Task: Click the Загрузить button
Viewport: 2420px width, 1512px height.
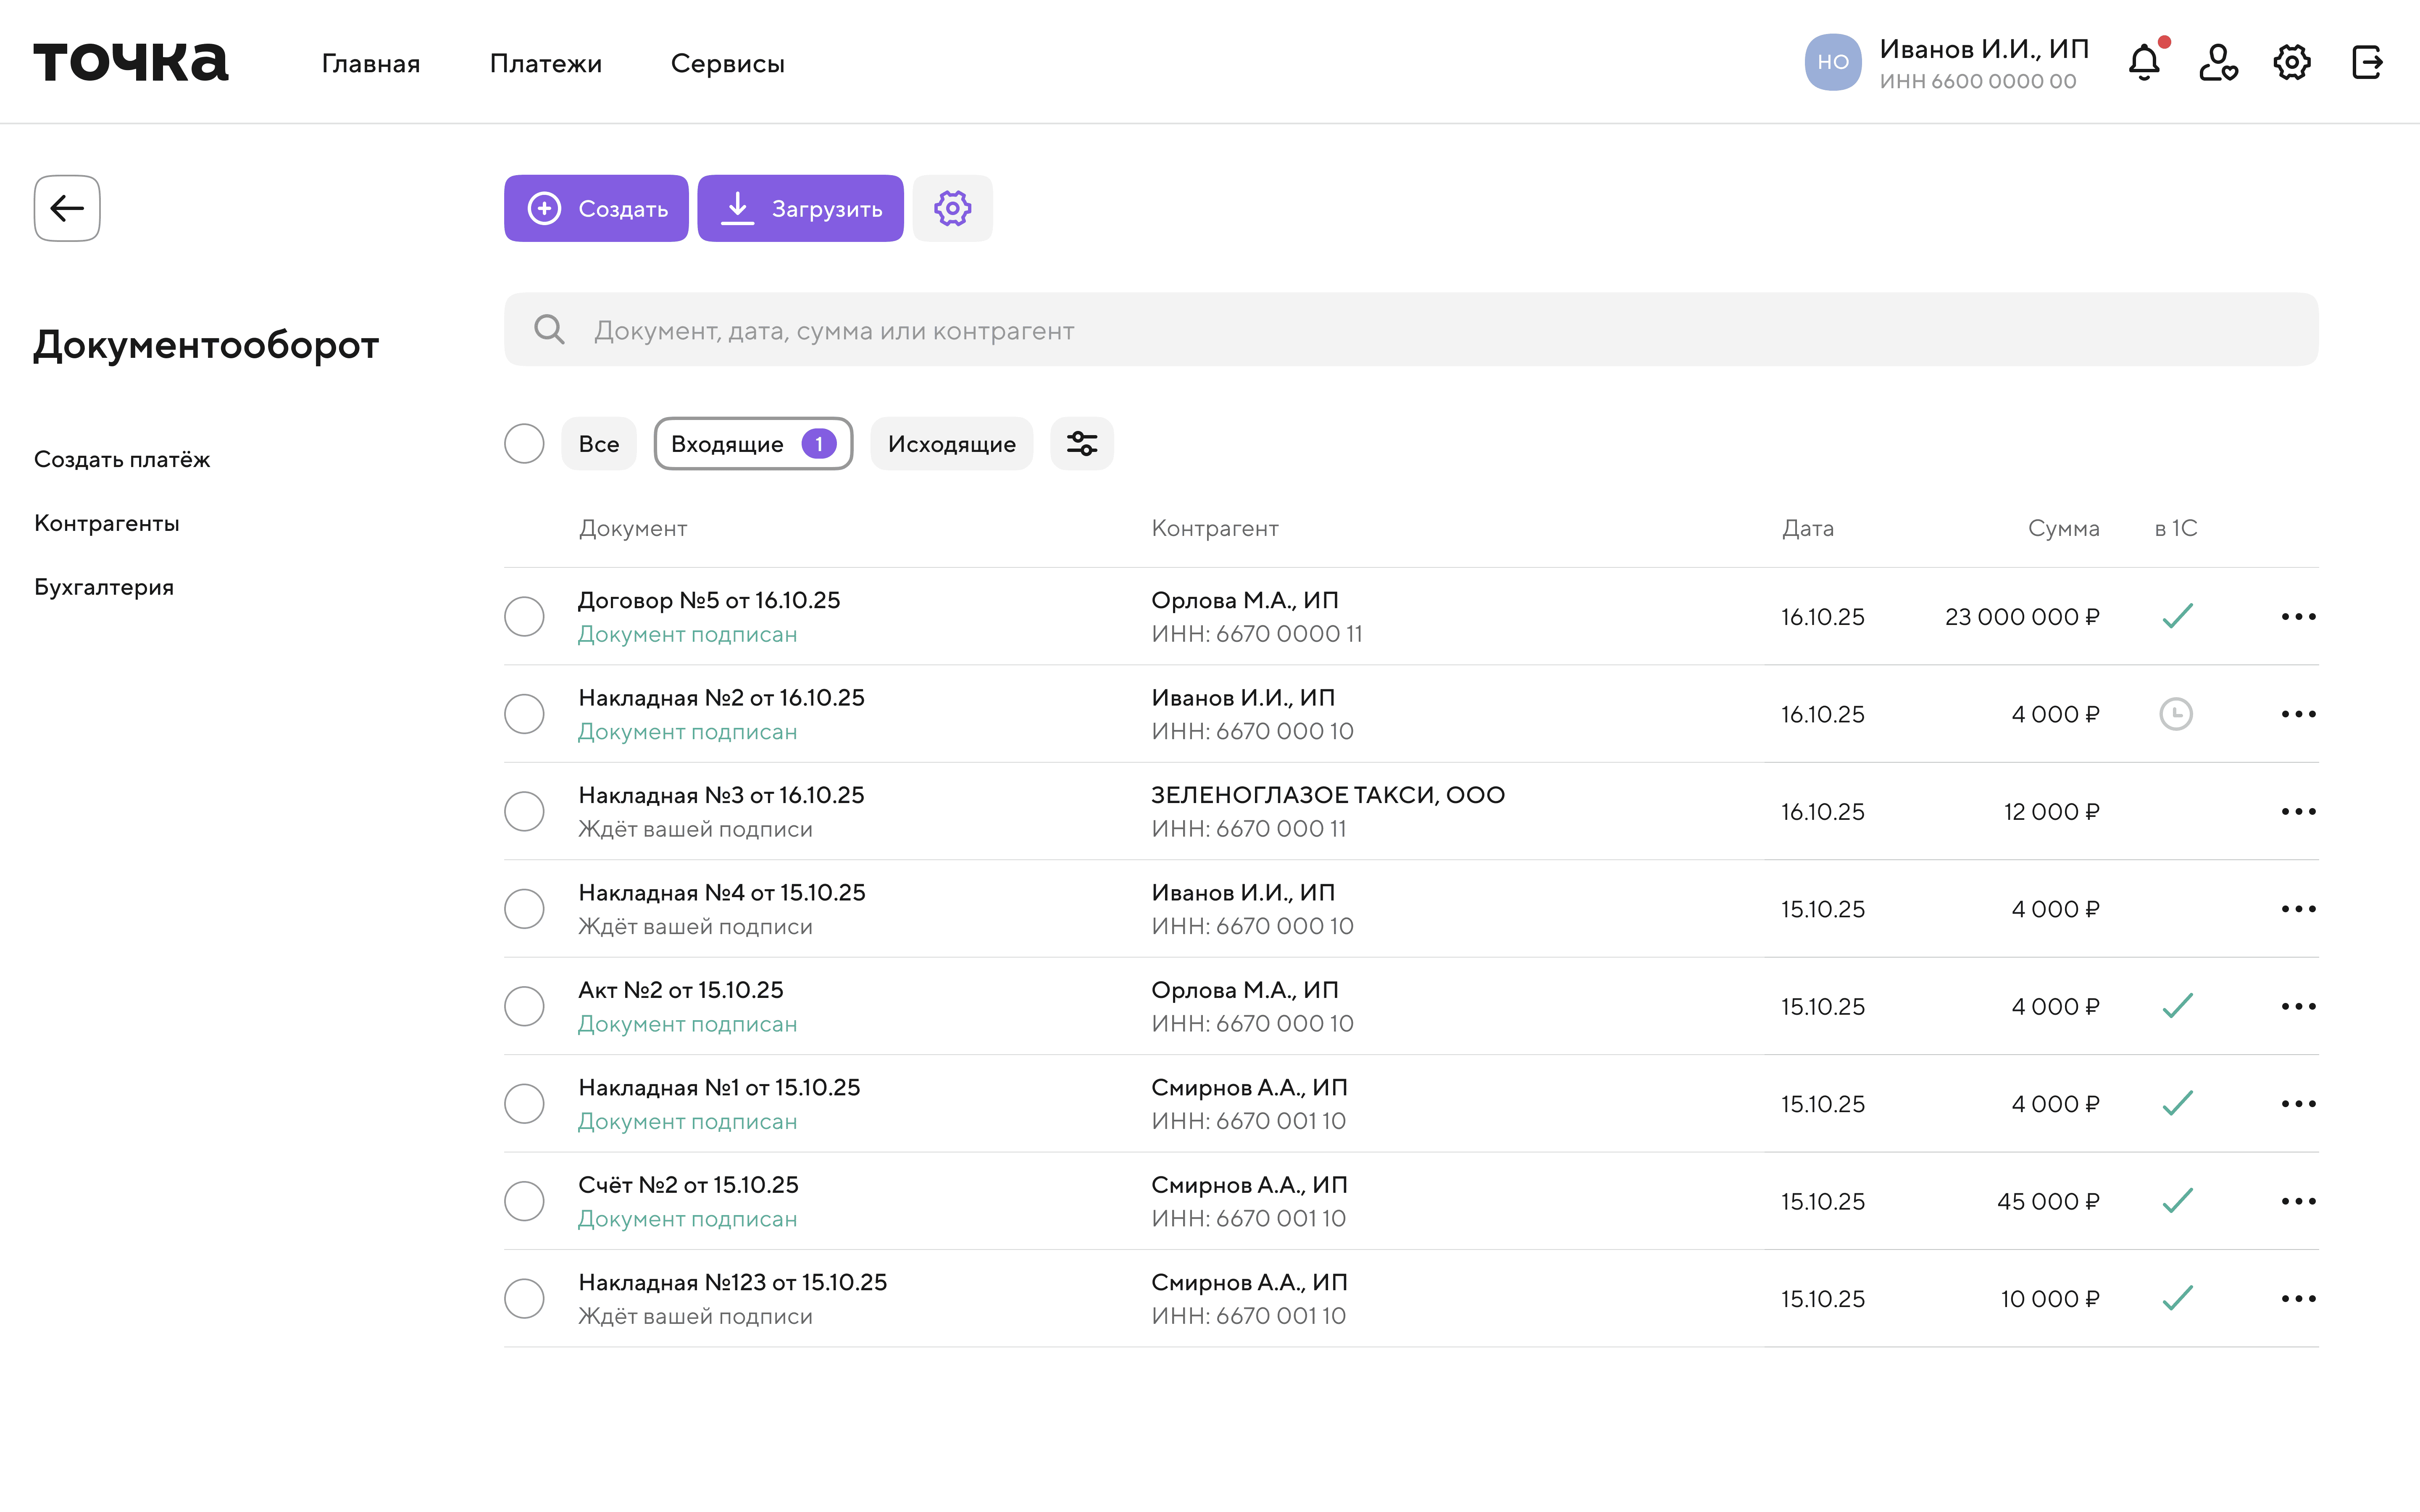Action: coord(800,208)
